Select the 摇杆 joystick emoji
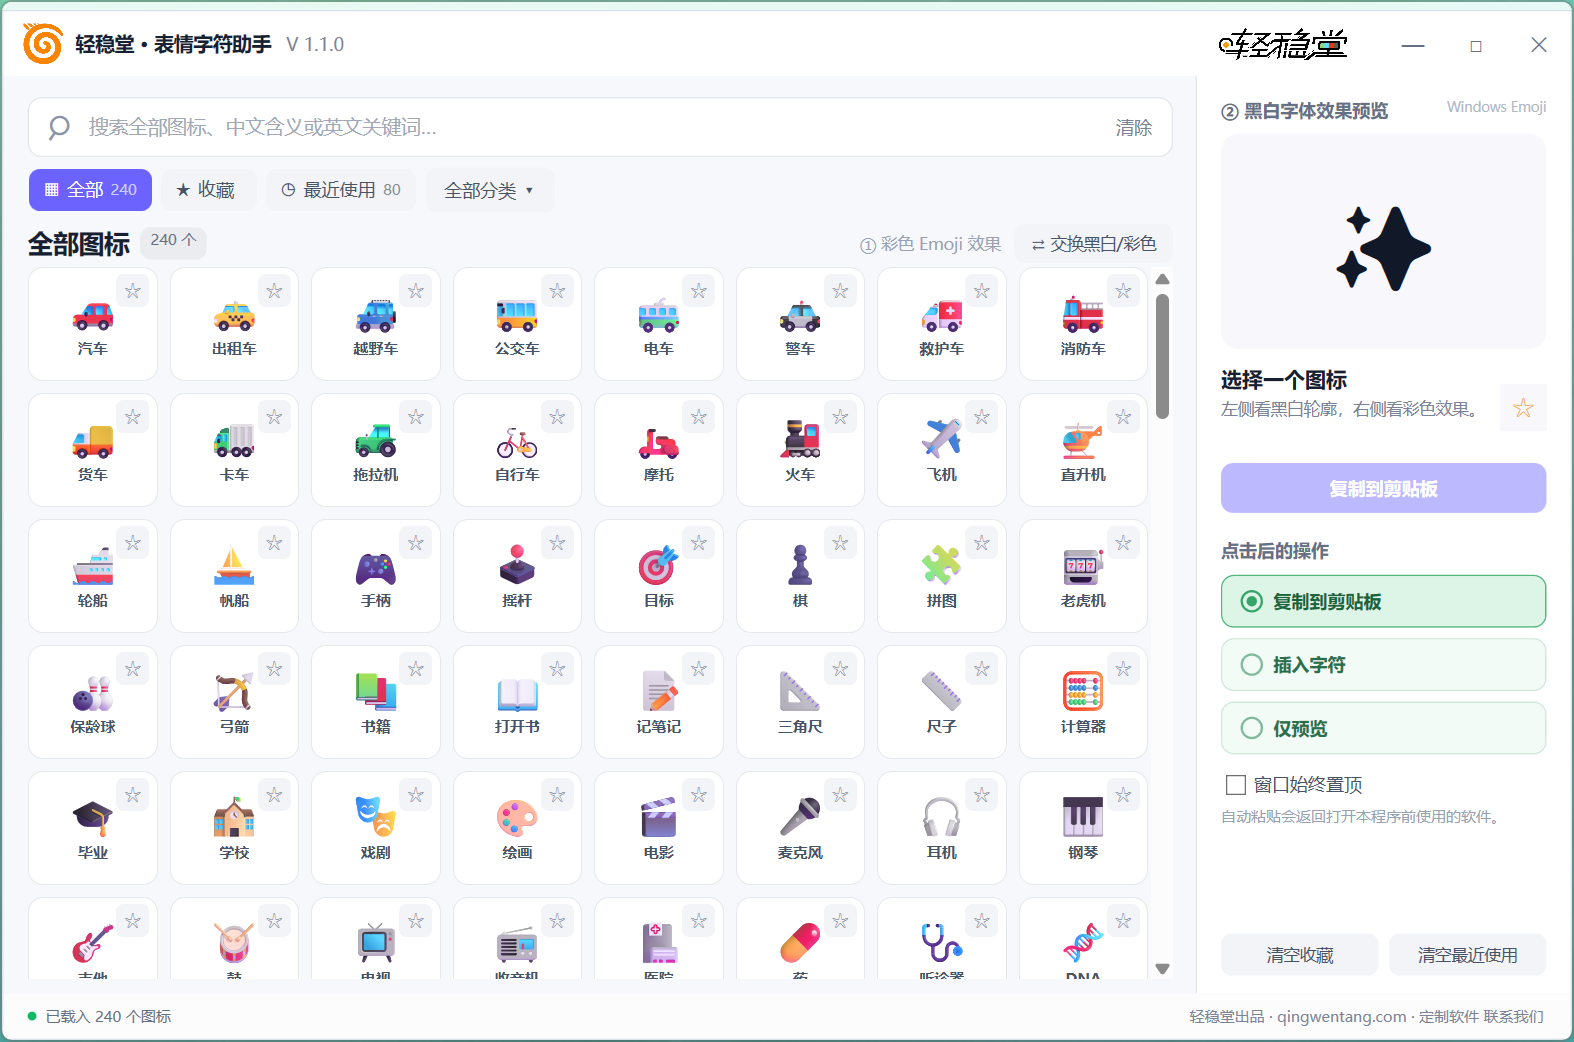 (517, 576)
